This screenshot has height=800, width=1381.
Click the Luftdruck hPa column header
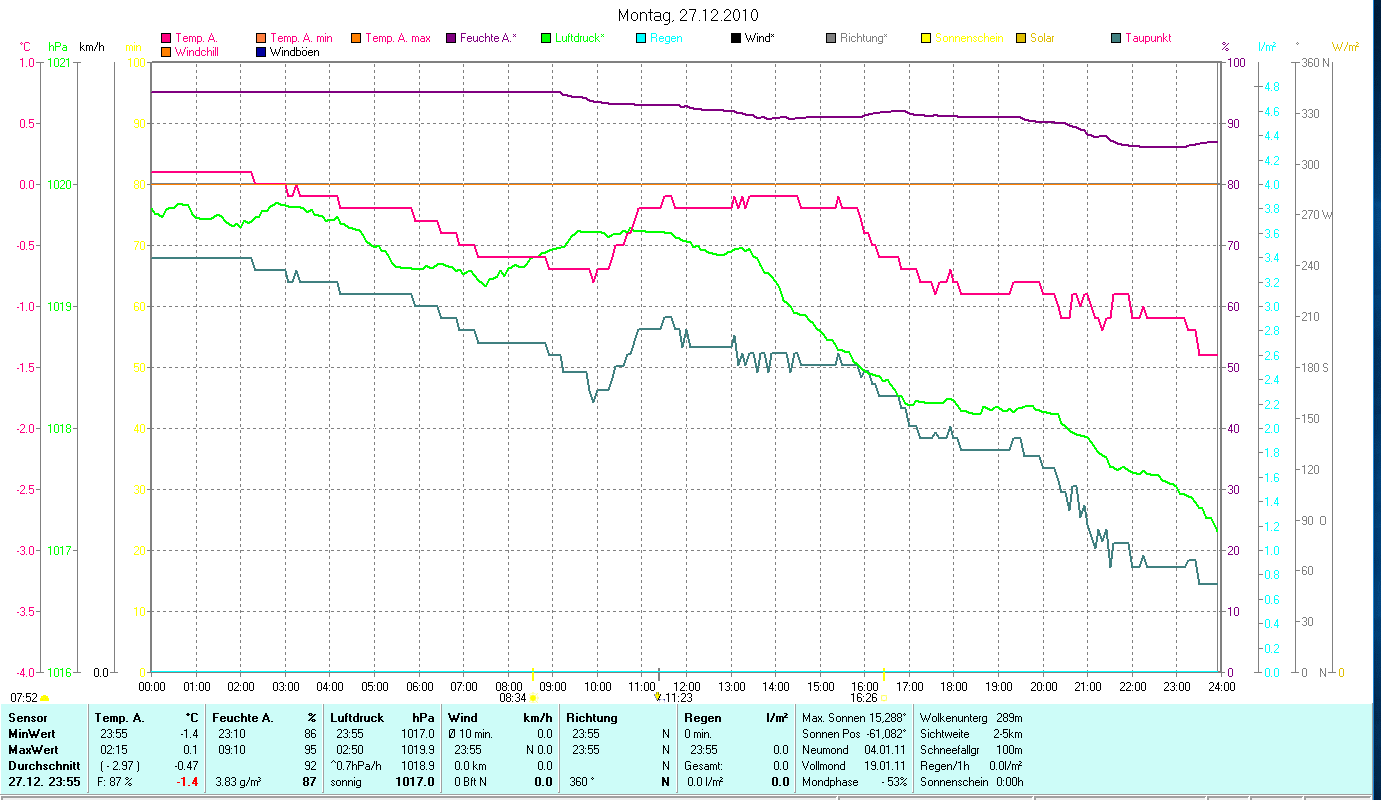[x=384, y=718]
